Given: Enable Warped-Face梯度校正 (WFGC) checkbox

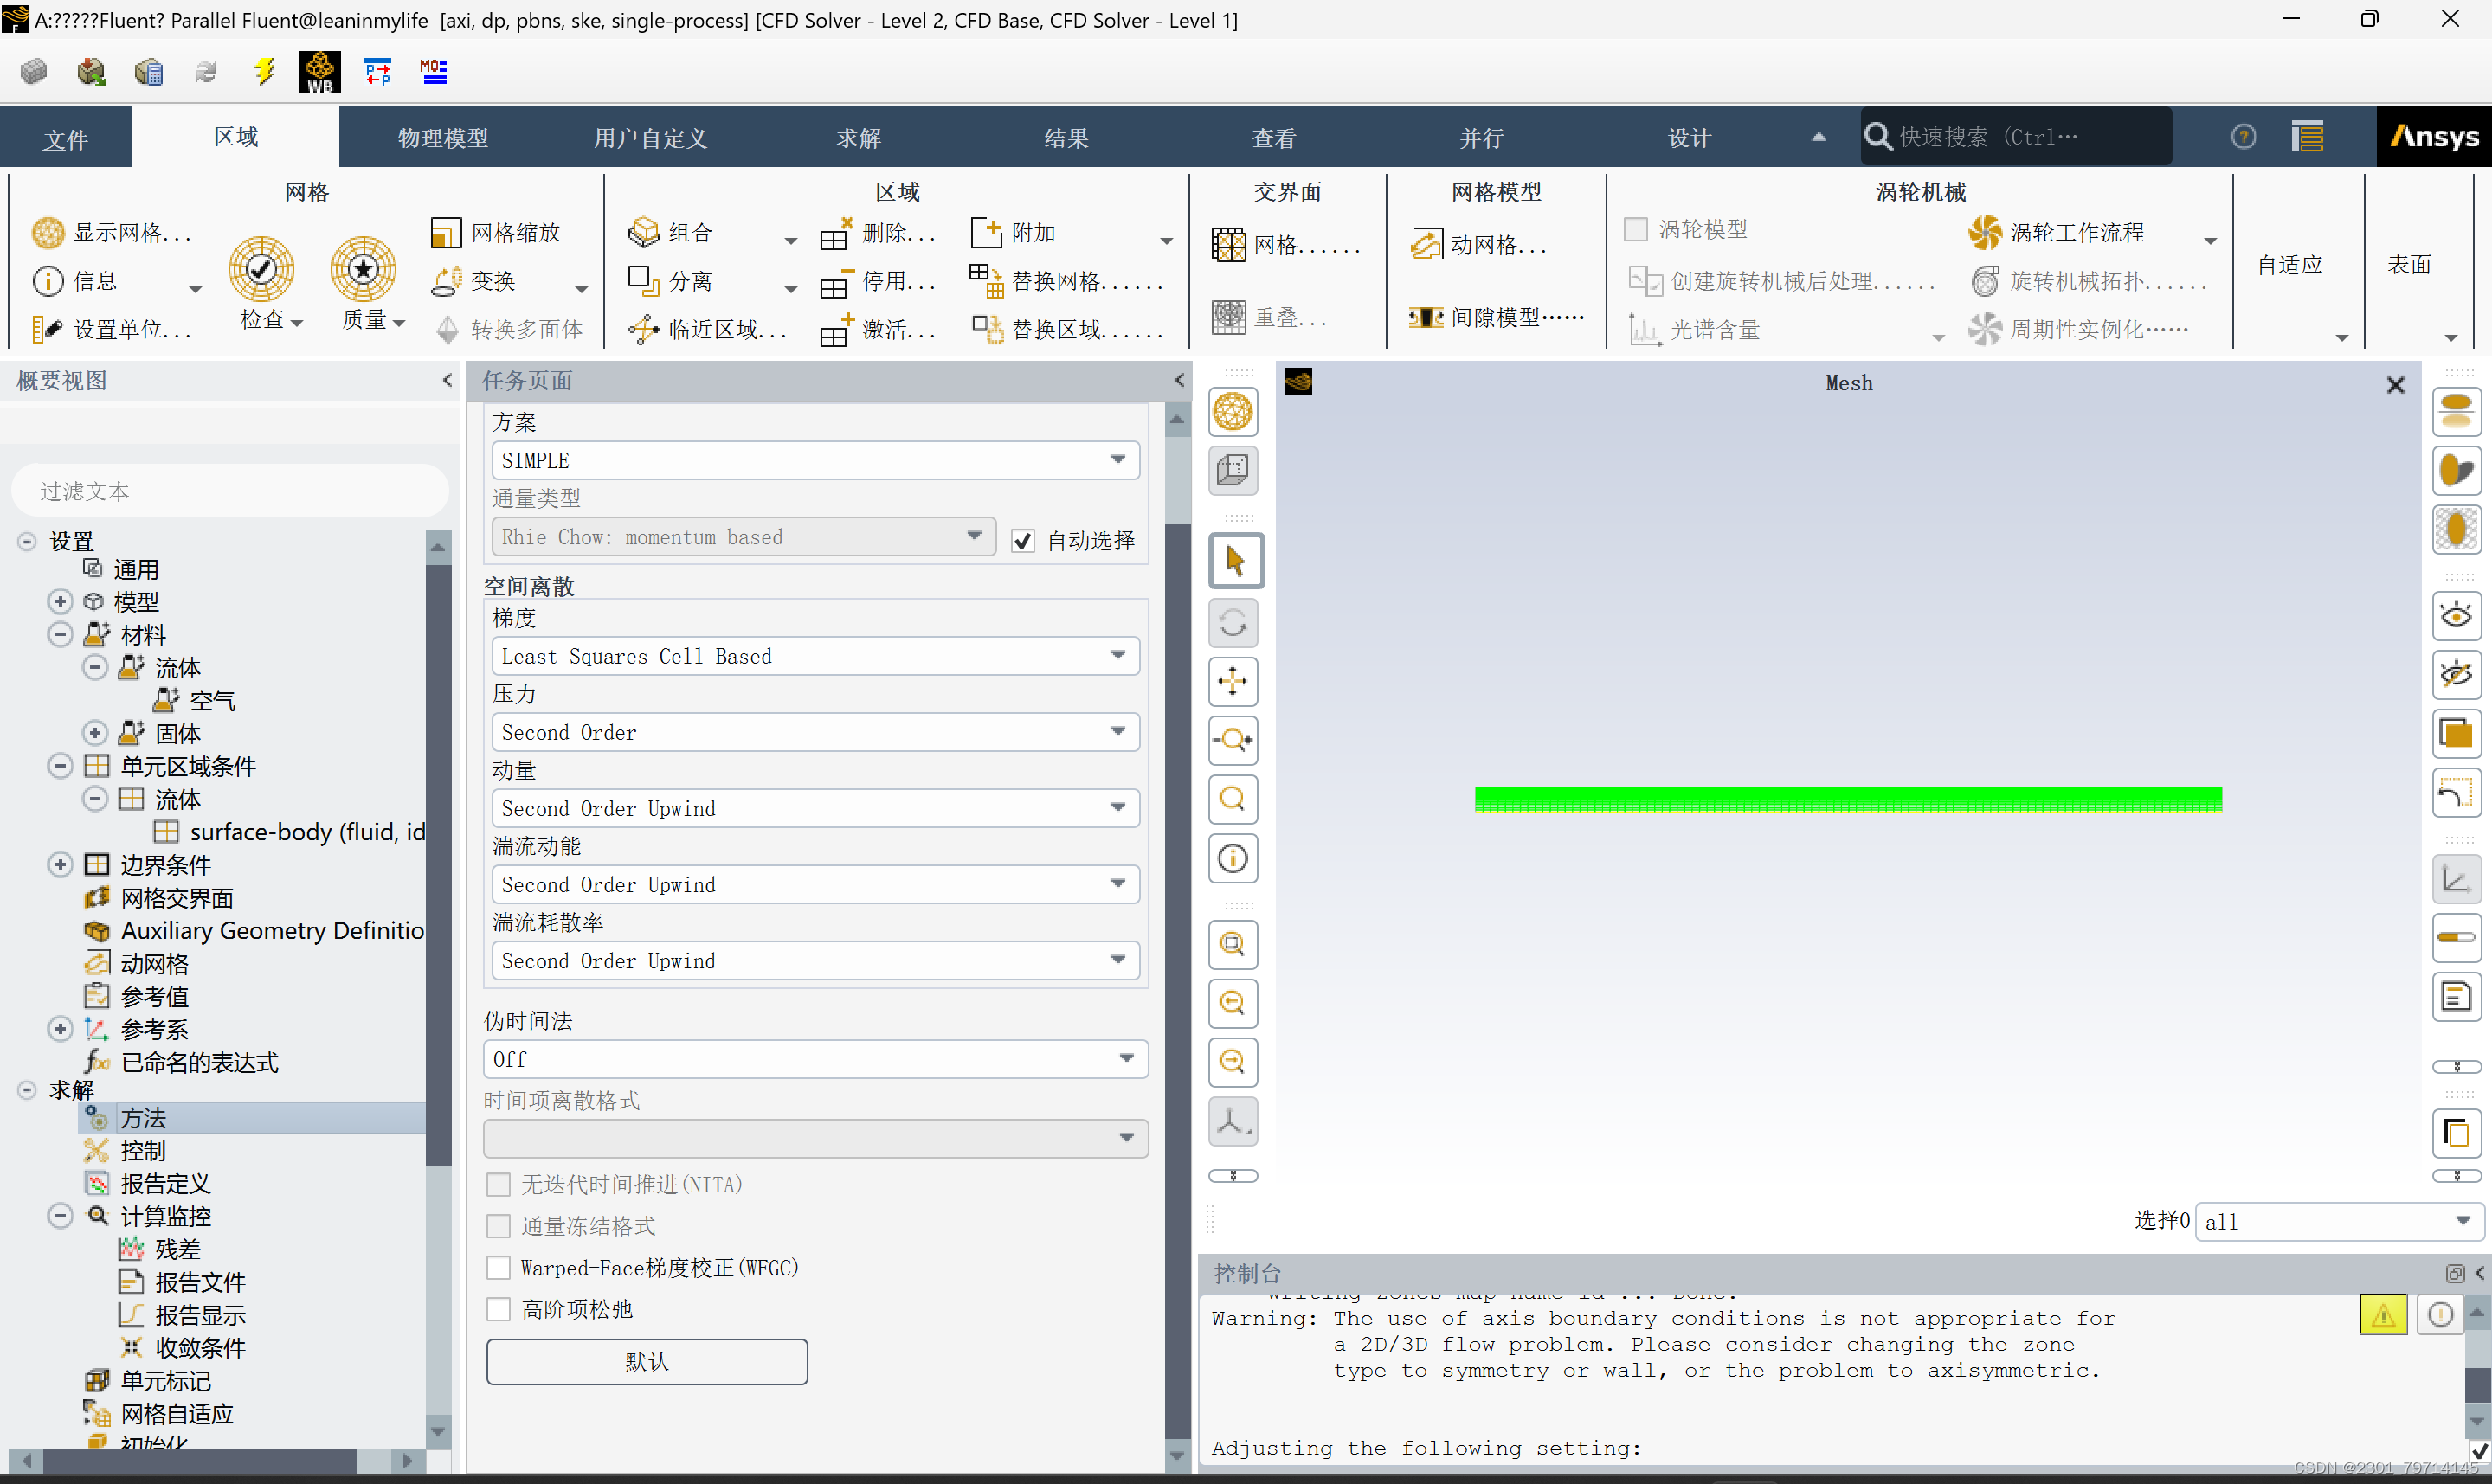Looking at the screenshot, I should pos(498,1268).
